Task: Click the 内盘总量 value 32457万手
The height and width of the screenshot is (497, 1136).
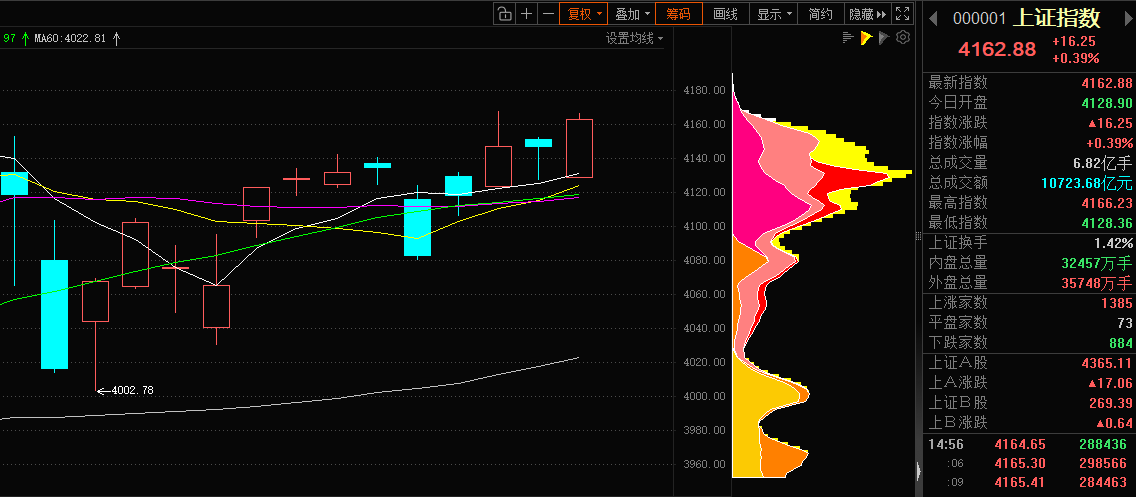Action: (x=1097, y=263)
